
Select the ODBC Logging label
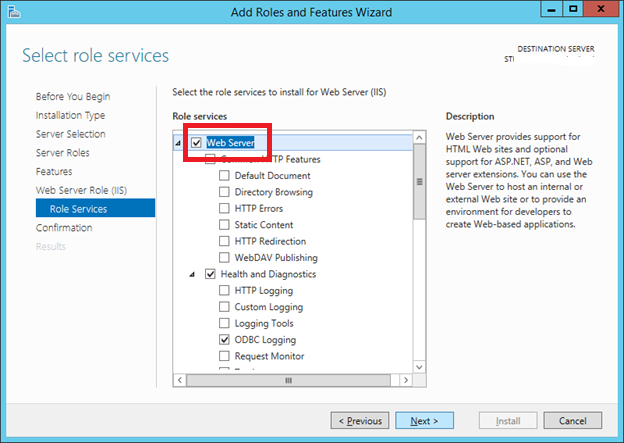pos(265,340)
